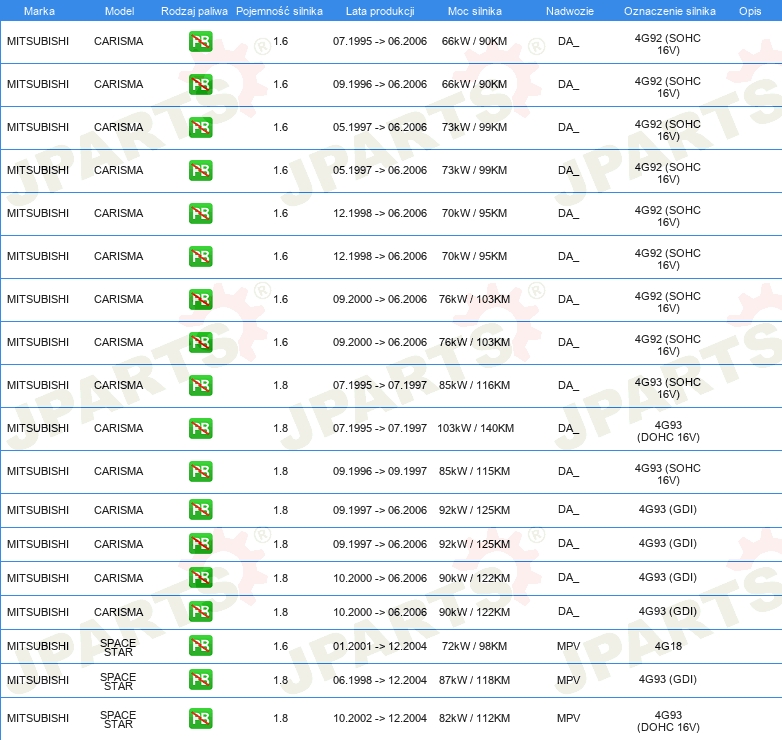
Task: Click the Marka column header
Action: pos(39,11)
